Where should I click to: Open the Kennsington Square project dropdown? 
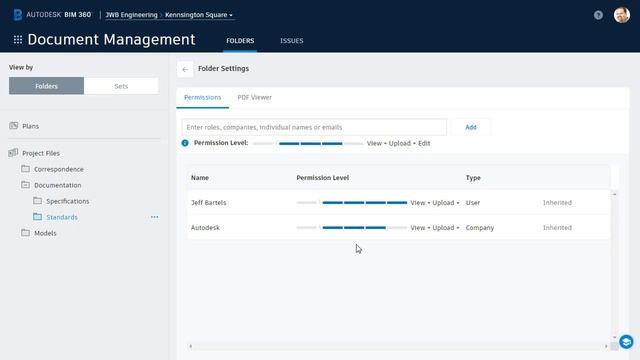[x=199, y=15]
